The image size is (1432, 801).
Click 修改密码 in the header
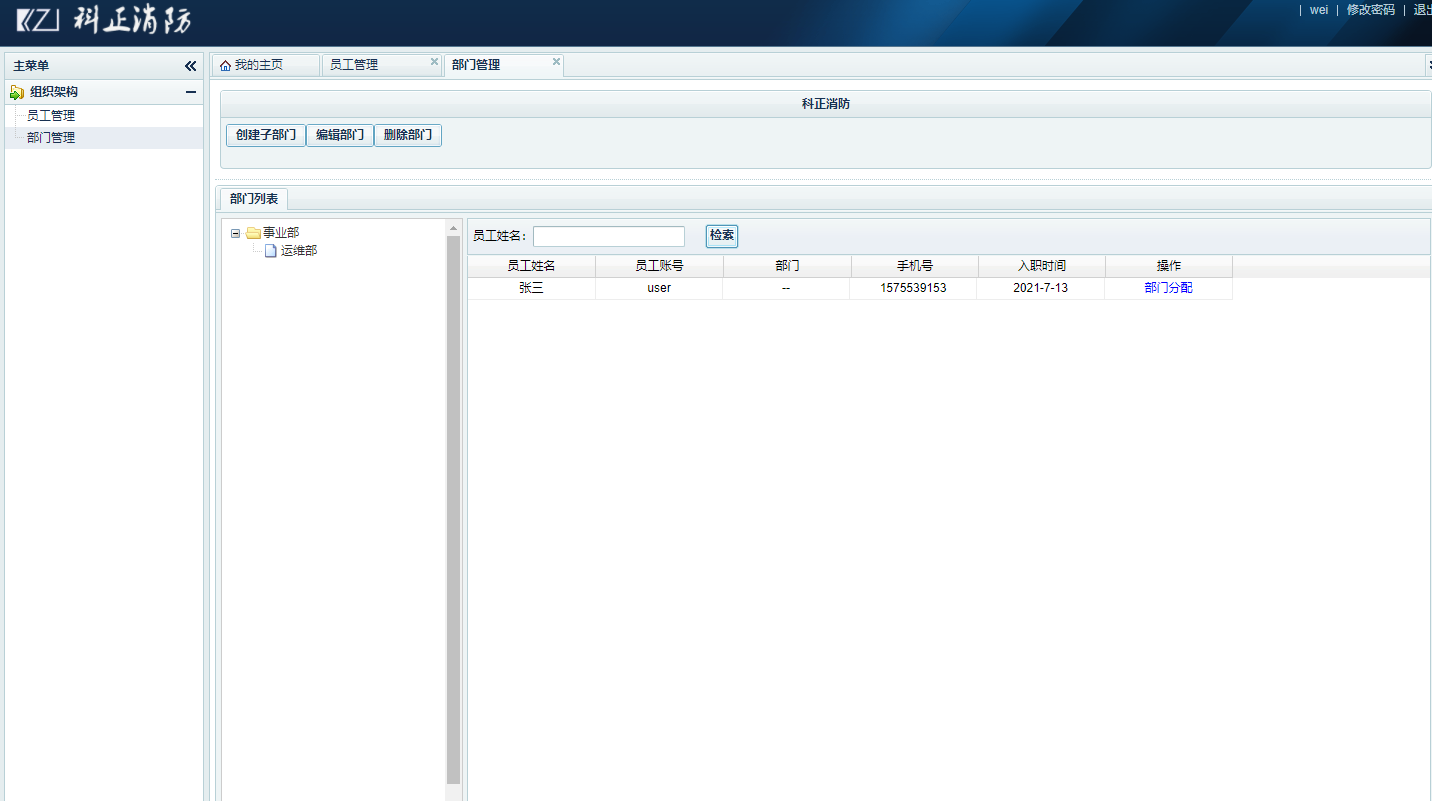[x=1370, y=10]
